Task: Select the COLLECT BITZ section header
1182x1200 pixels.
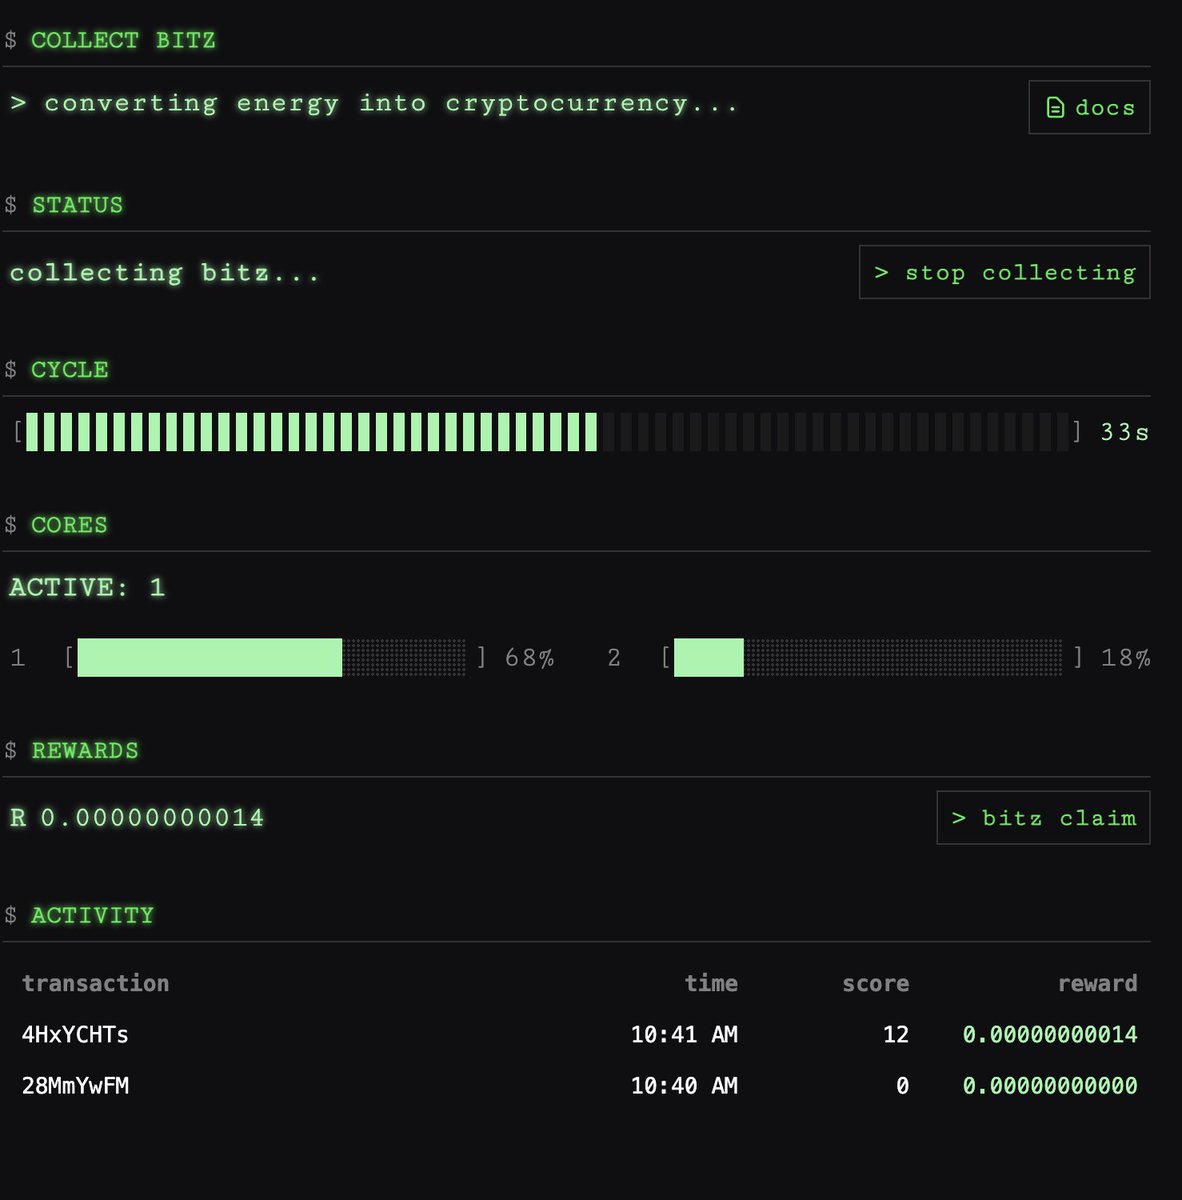Action: coord(124,40)
